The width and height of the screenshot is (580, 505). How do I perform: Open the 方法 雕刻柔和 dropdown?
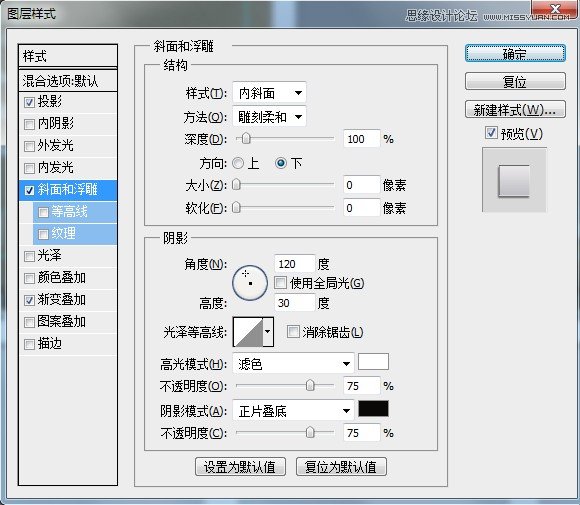pos(269,117)
